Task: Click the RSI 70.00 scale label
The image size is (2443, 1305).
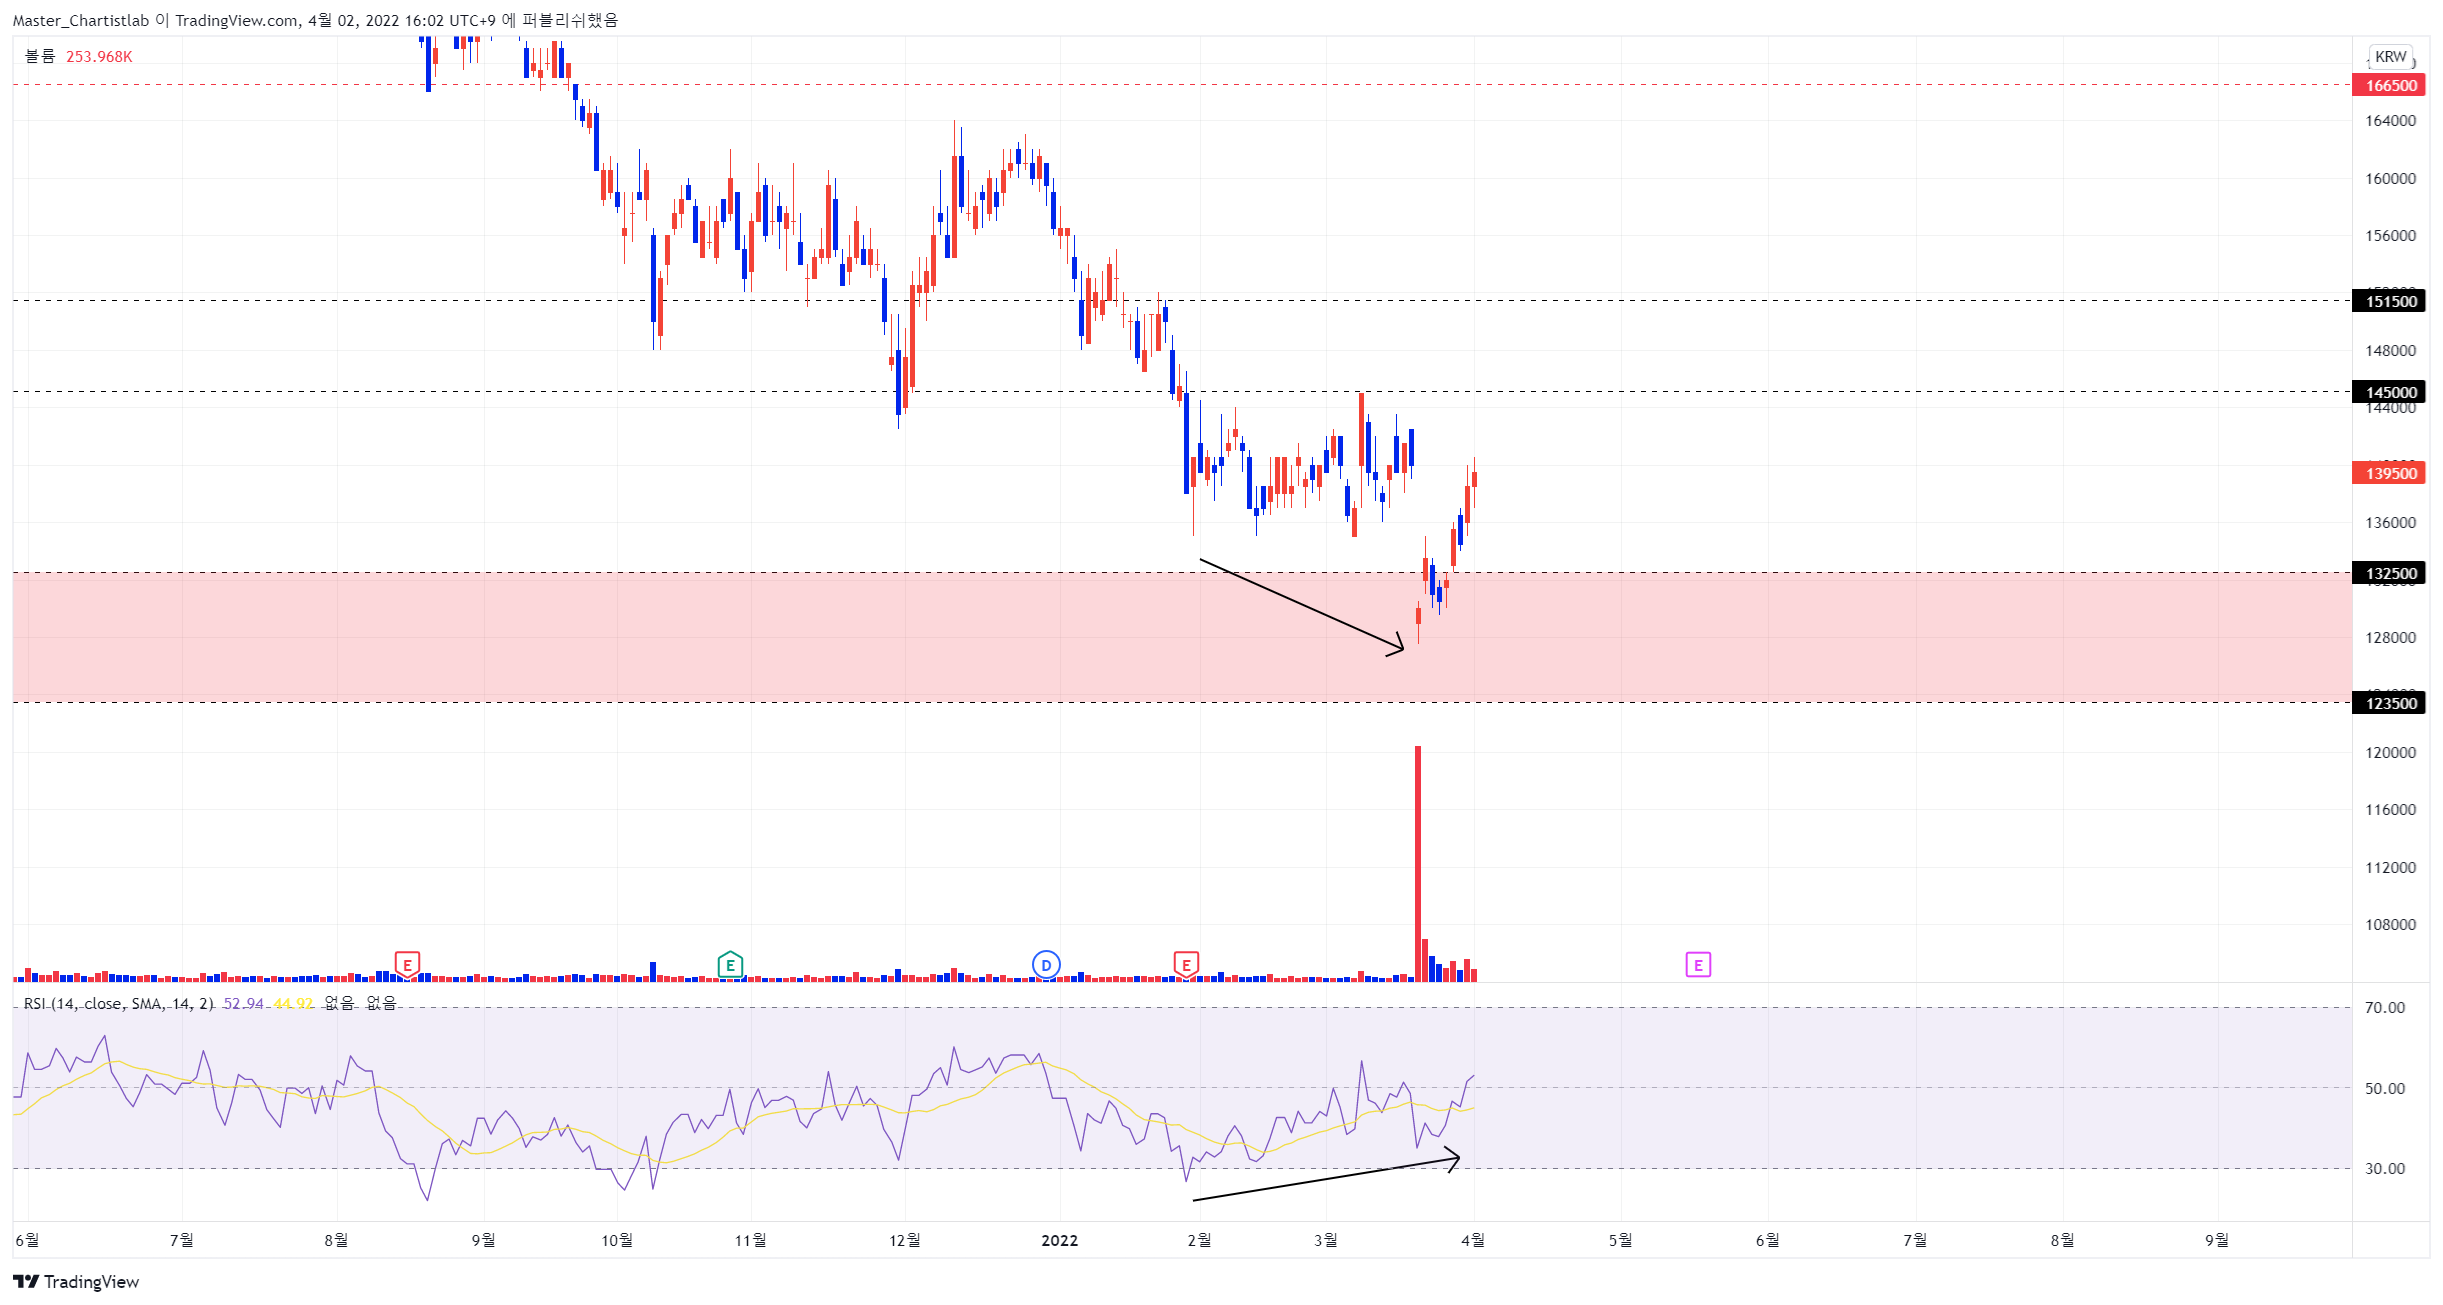Action: [x=2384, y=1008]
